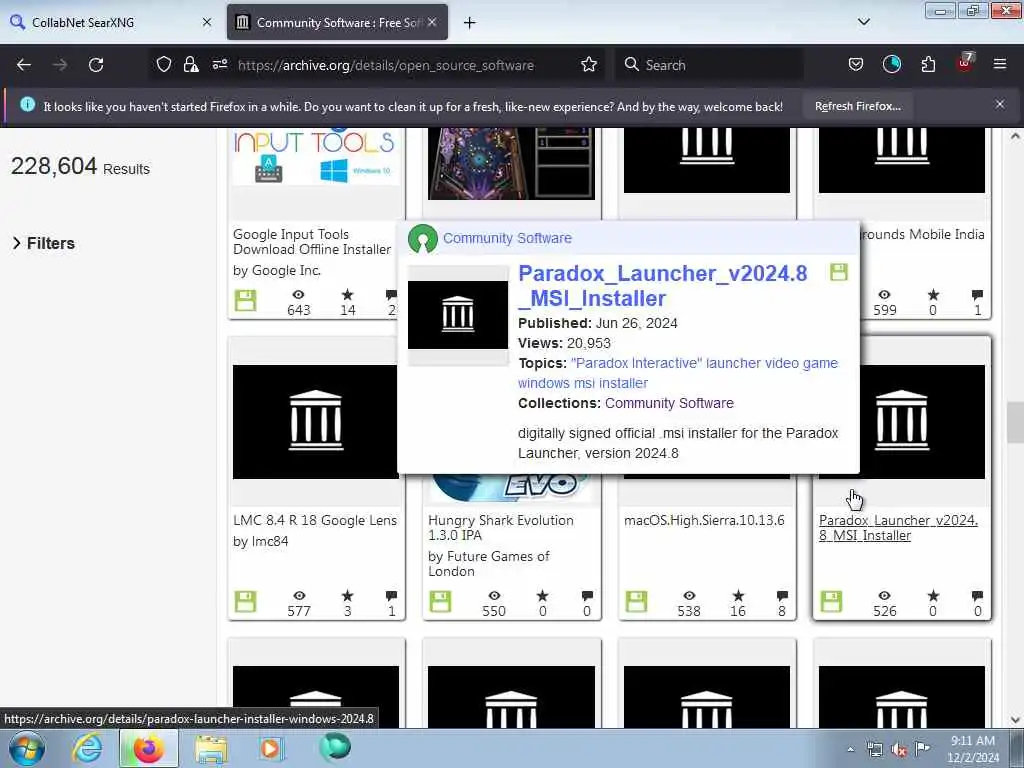Image resolution: width=1024 pixels, height=768 pixels.
Task: Click the scrollbar down arrow
Action: (x=1014, y=720)
